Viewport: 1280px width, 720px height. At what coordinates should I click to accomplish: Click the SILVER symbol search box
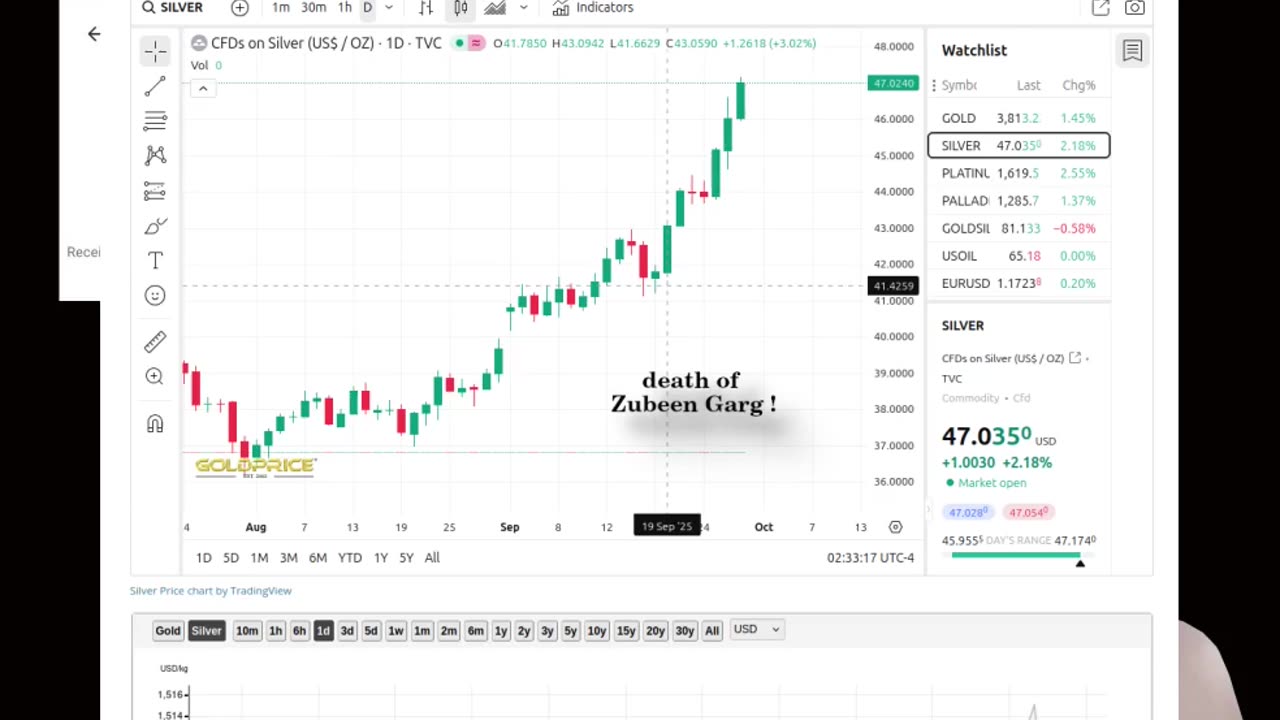[172, 8]
